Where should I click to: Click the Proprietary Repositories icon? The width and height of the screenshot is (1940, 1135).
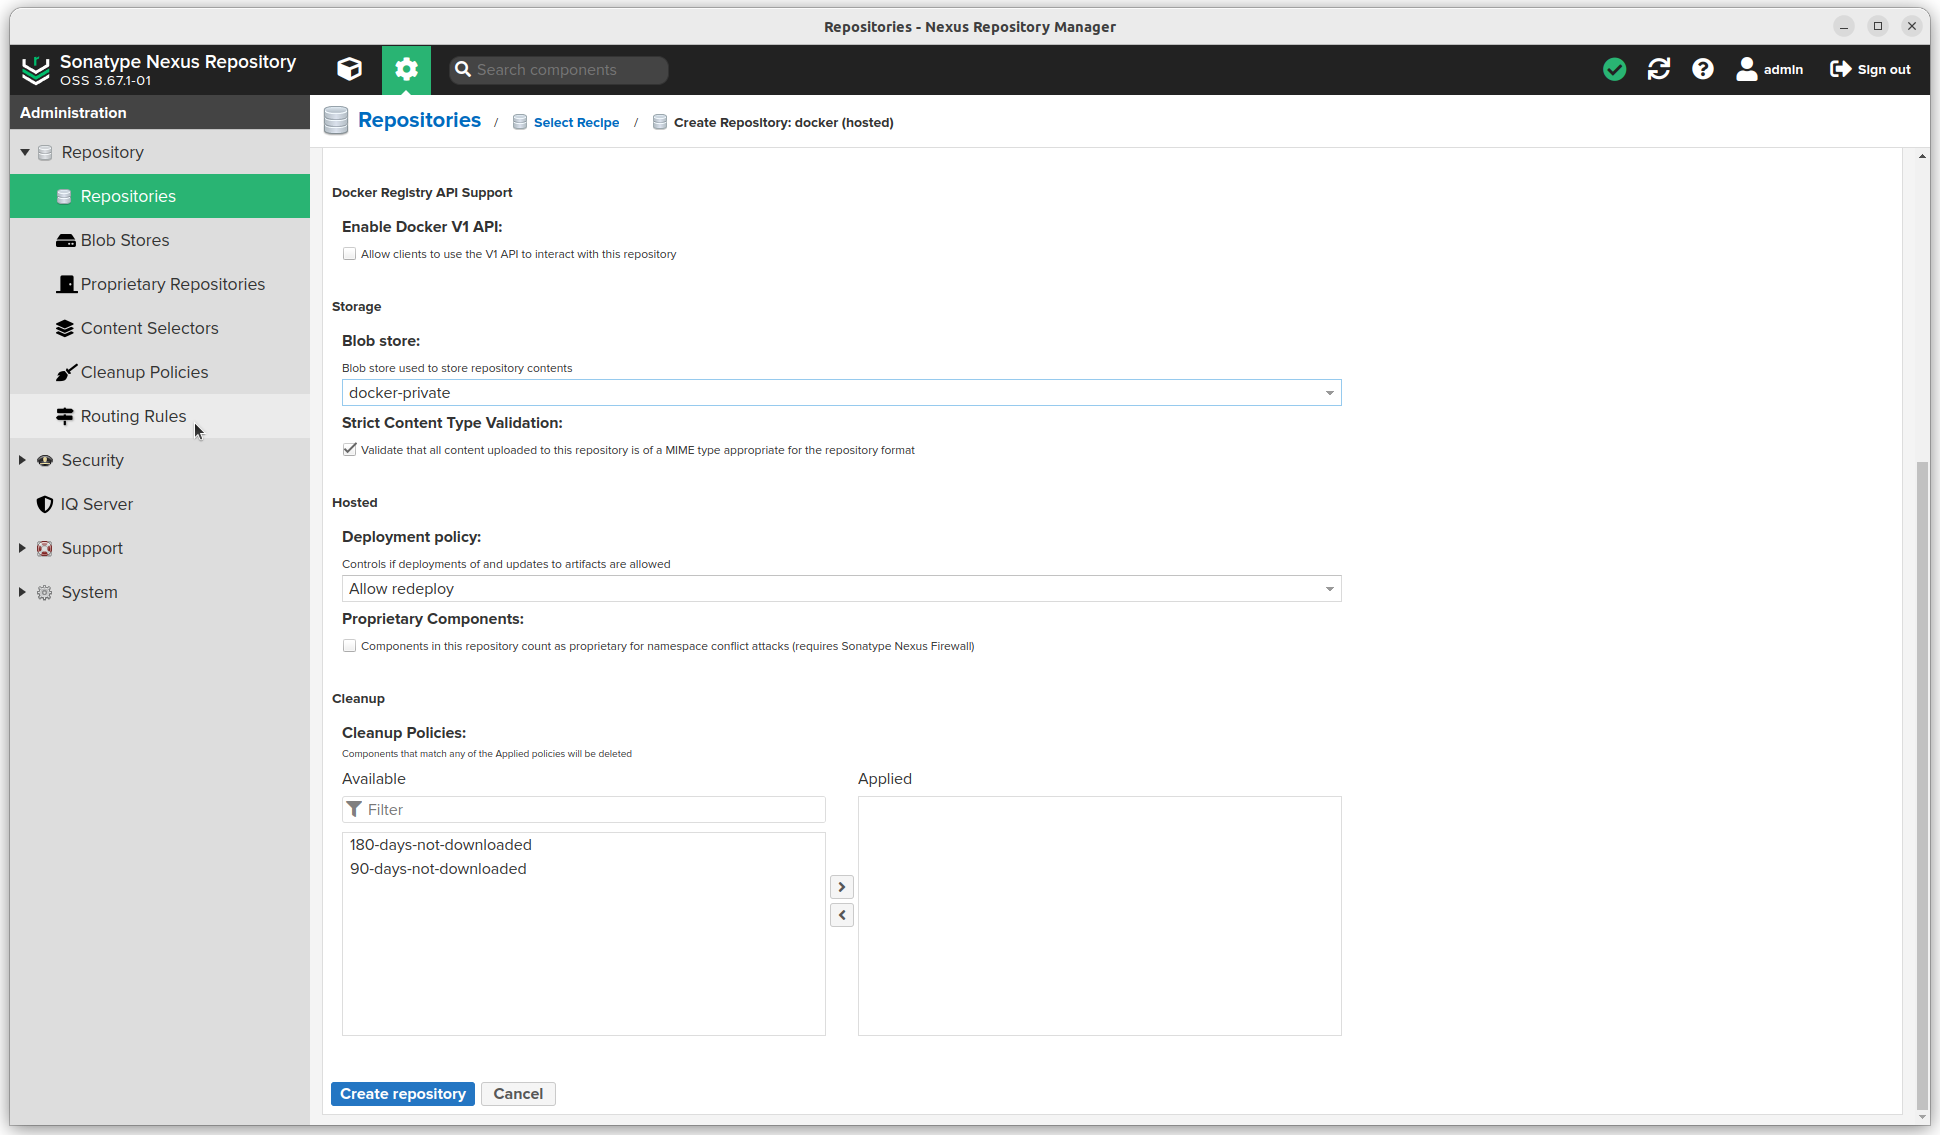click(x=66, y=284)
